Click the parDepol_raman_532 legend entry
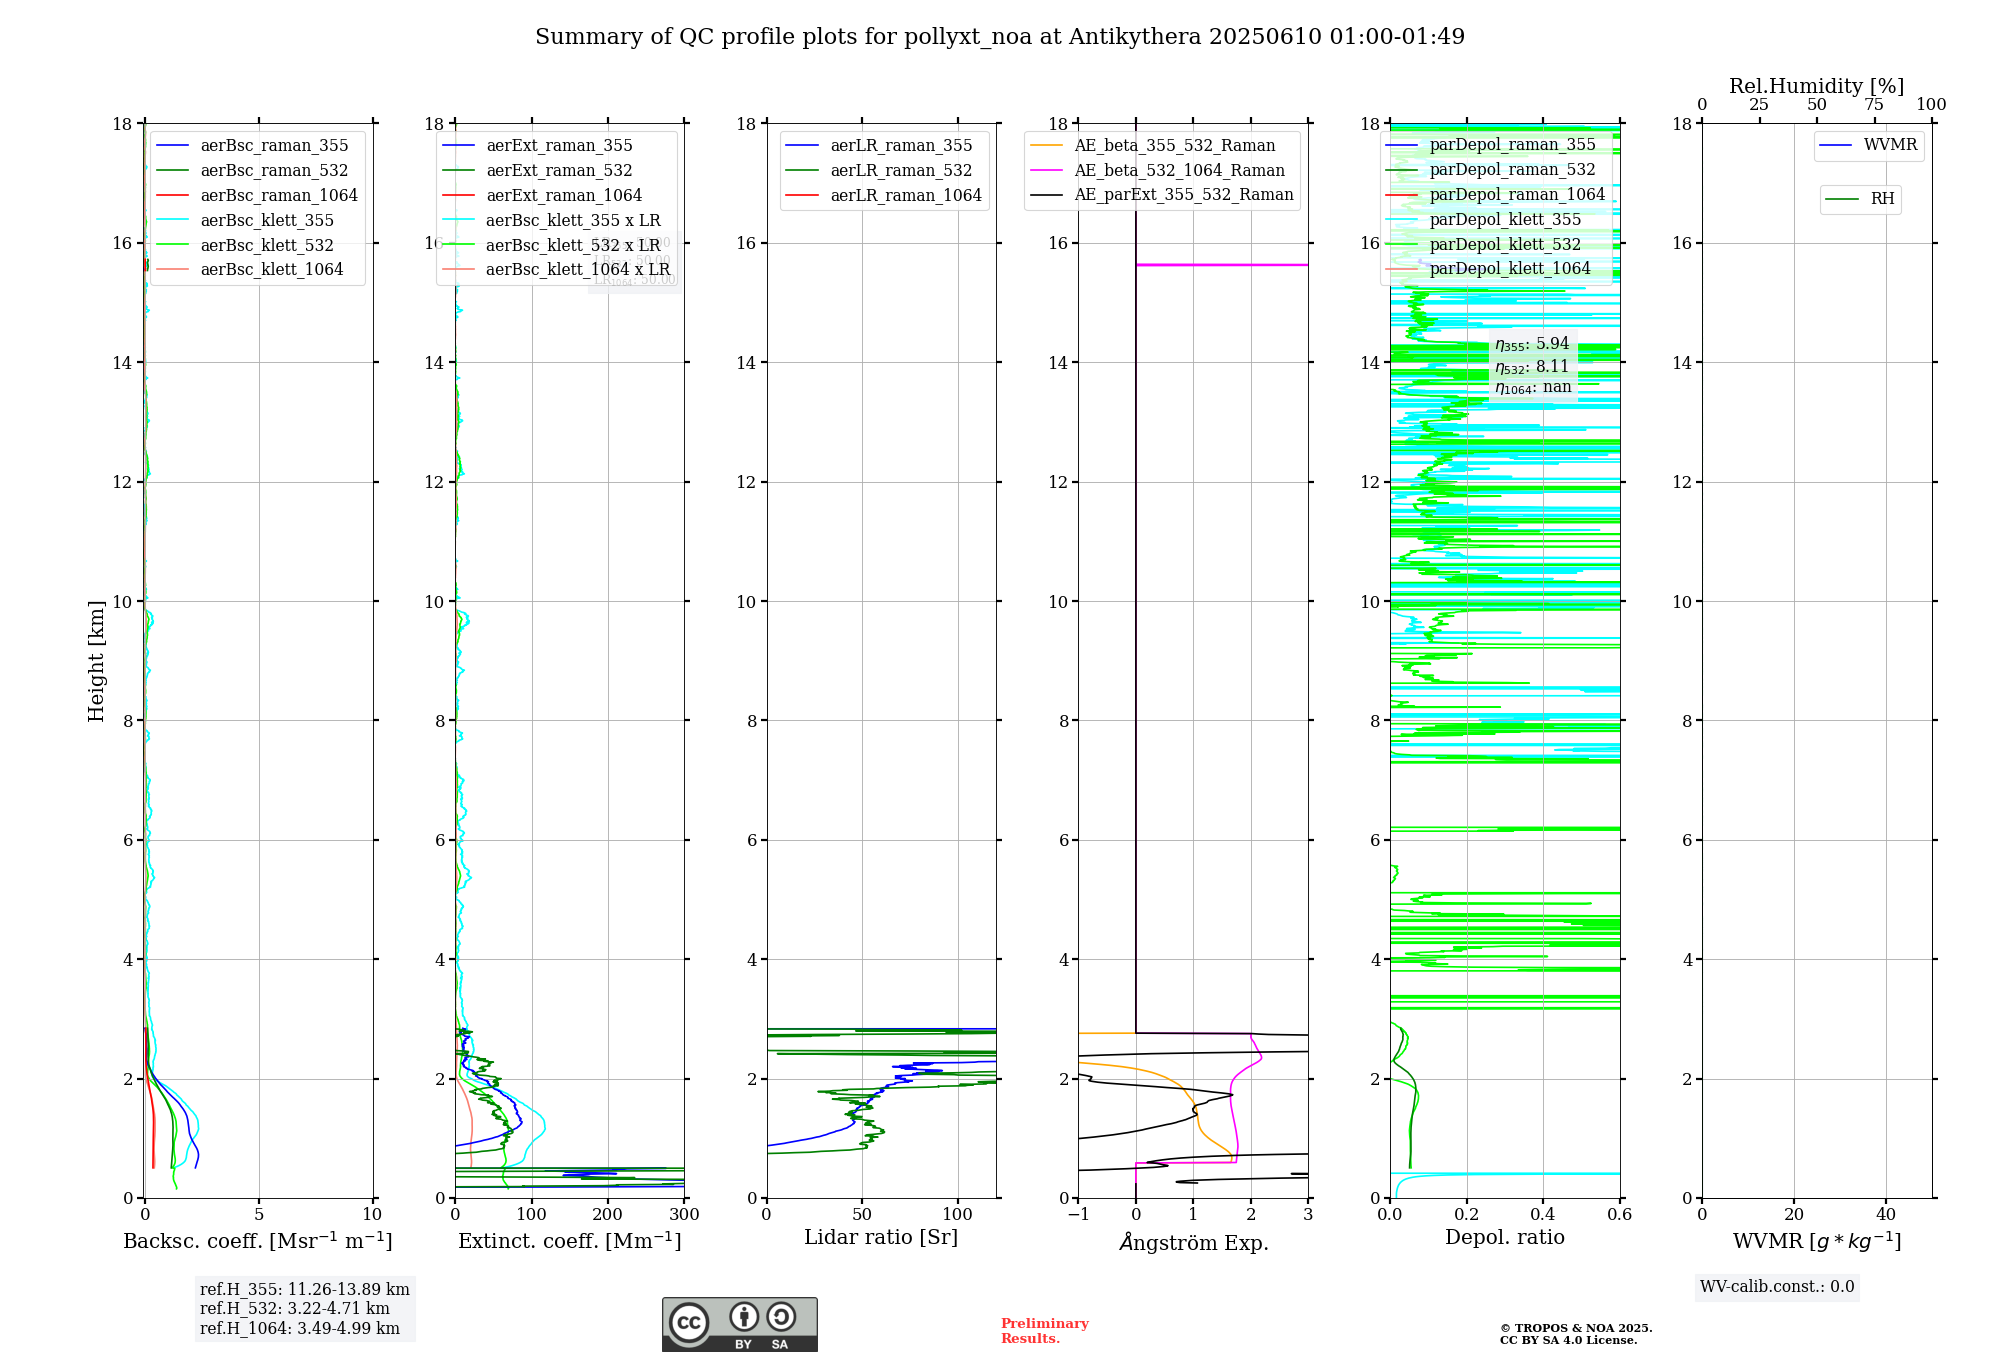The height and width of the screenshot is (1360, 2000). point(1491,170)
